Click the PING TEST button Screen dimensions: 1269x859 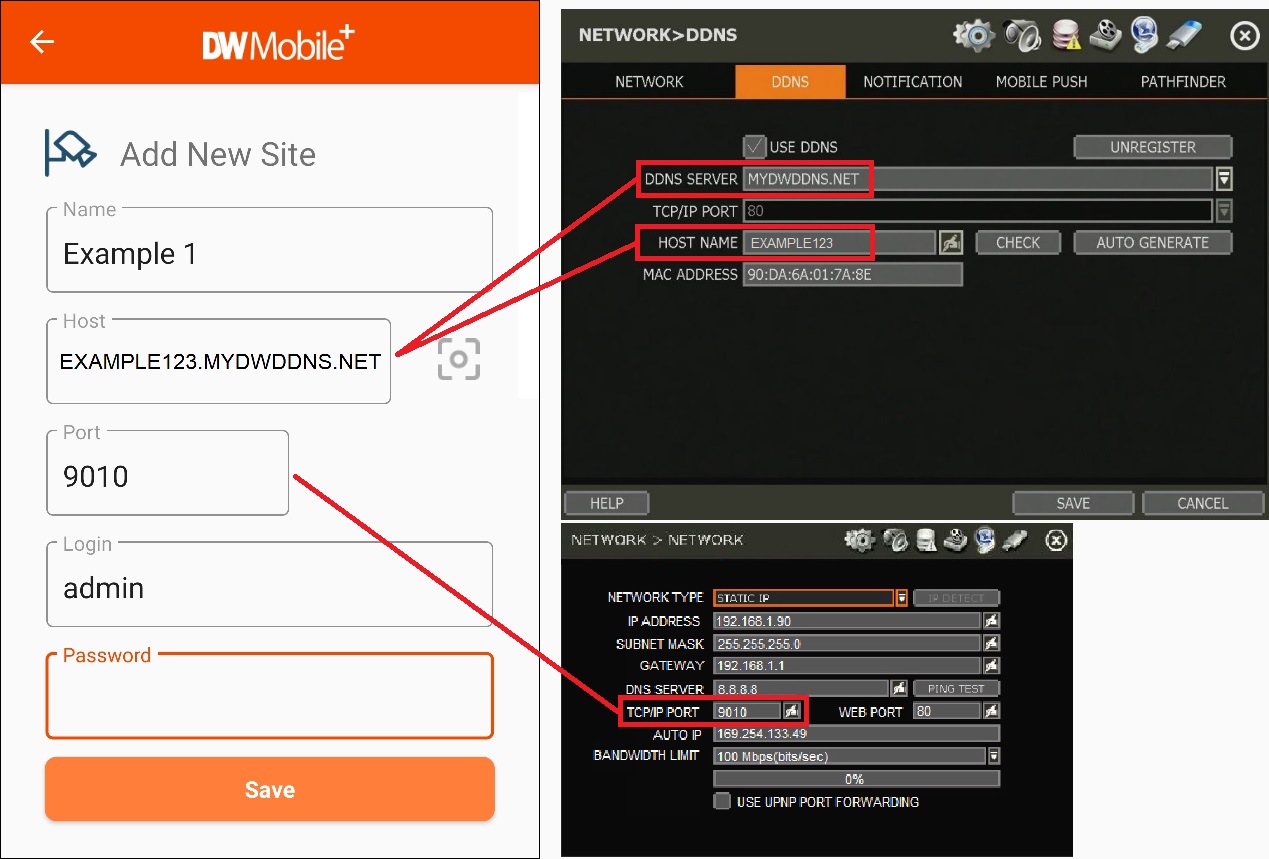point(956,689)
